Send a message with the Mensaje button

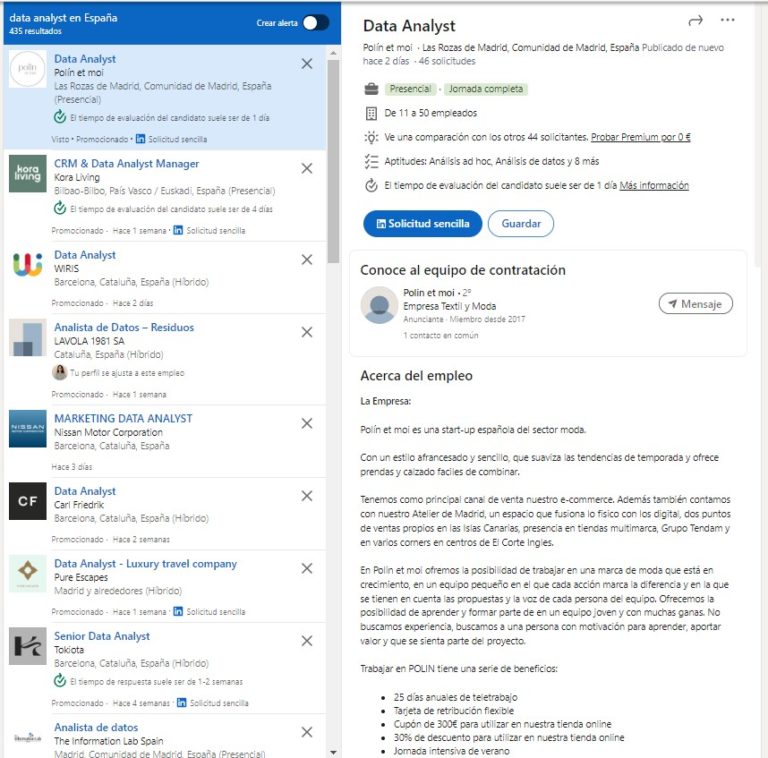click(696, 304)
